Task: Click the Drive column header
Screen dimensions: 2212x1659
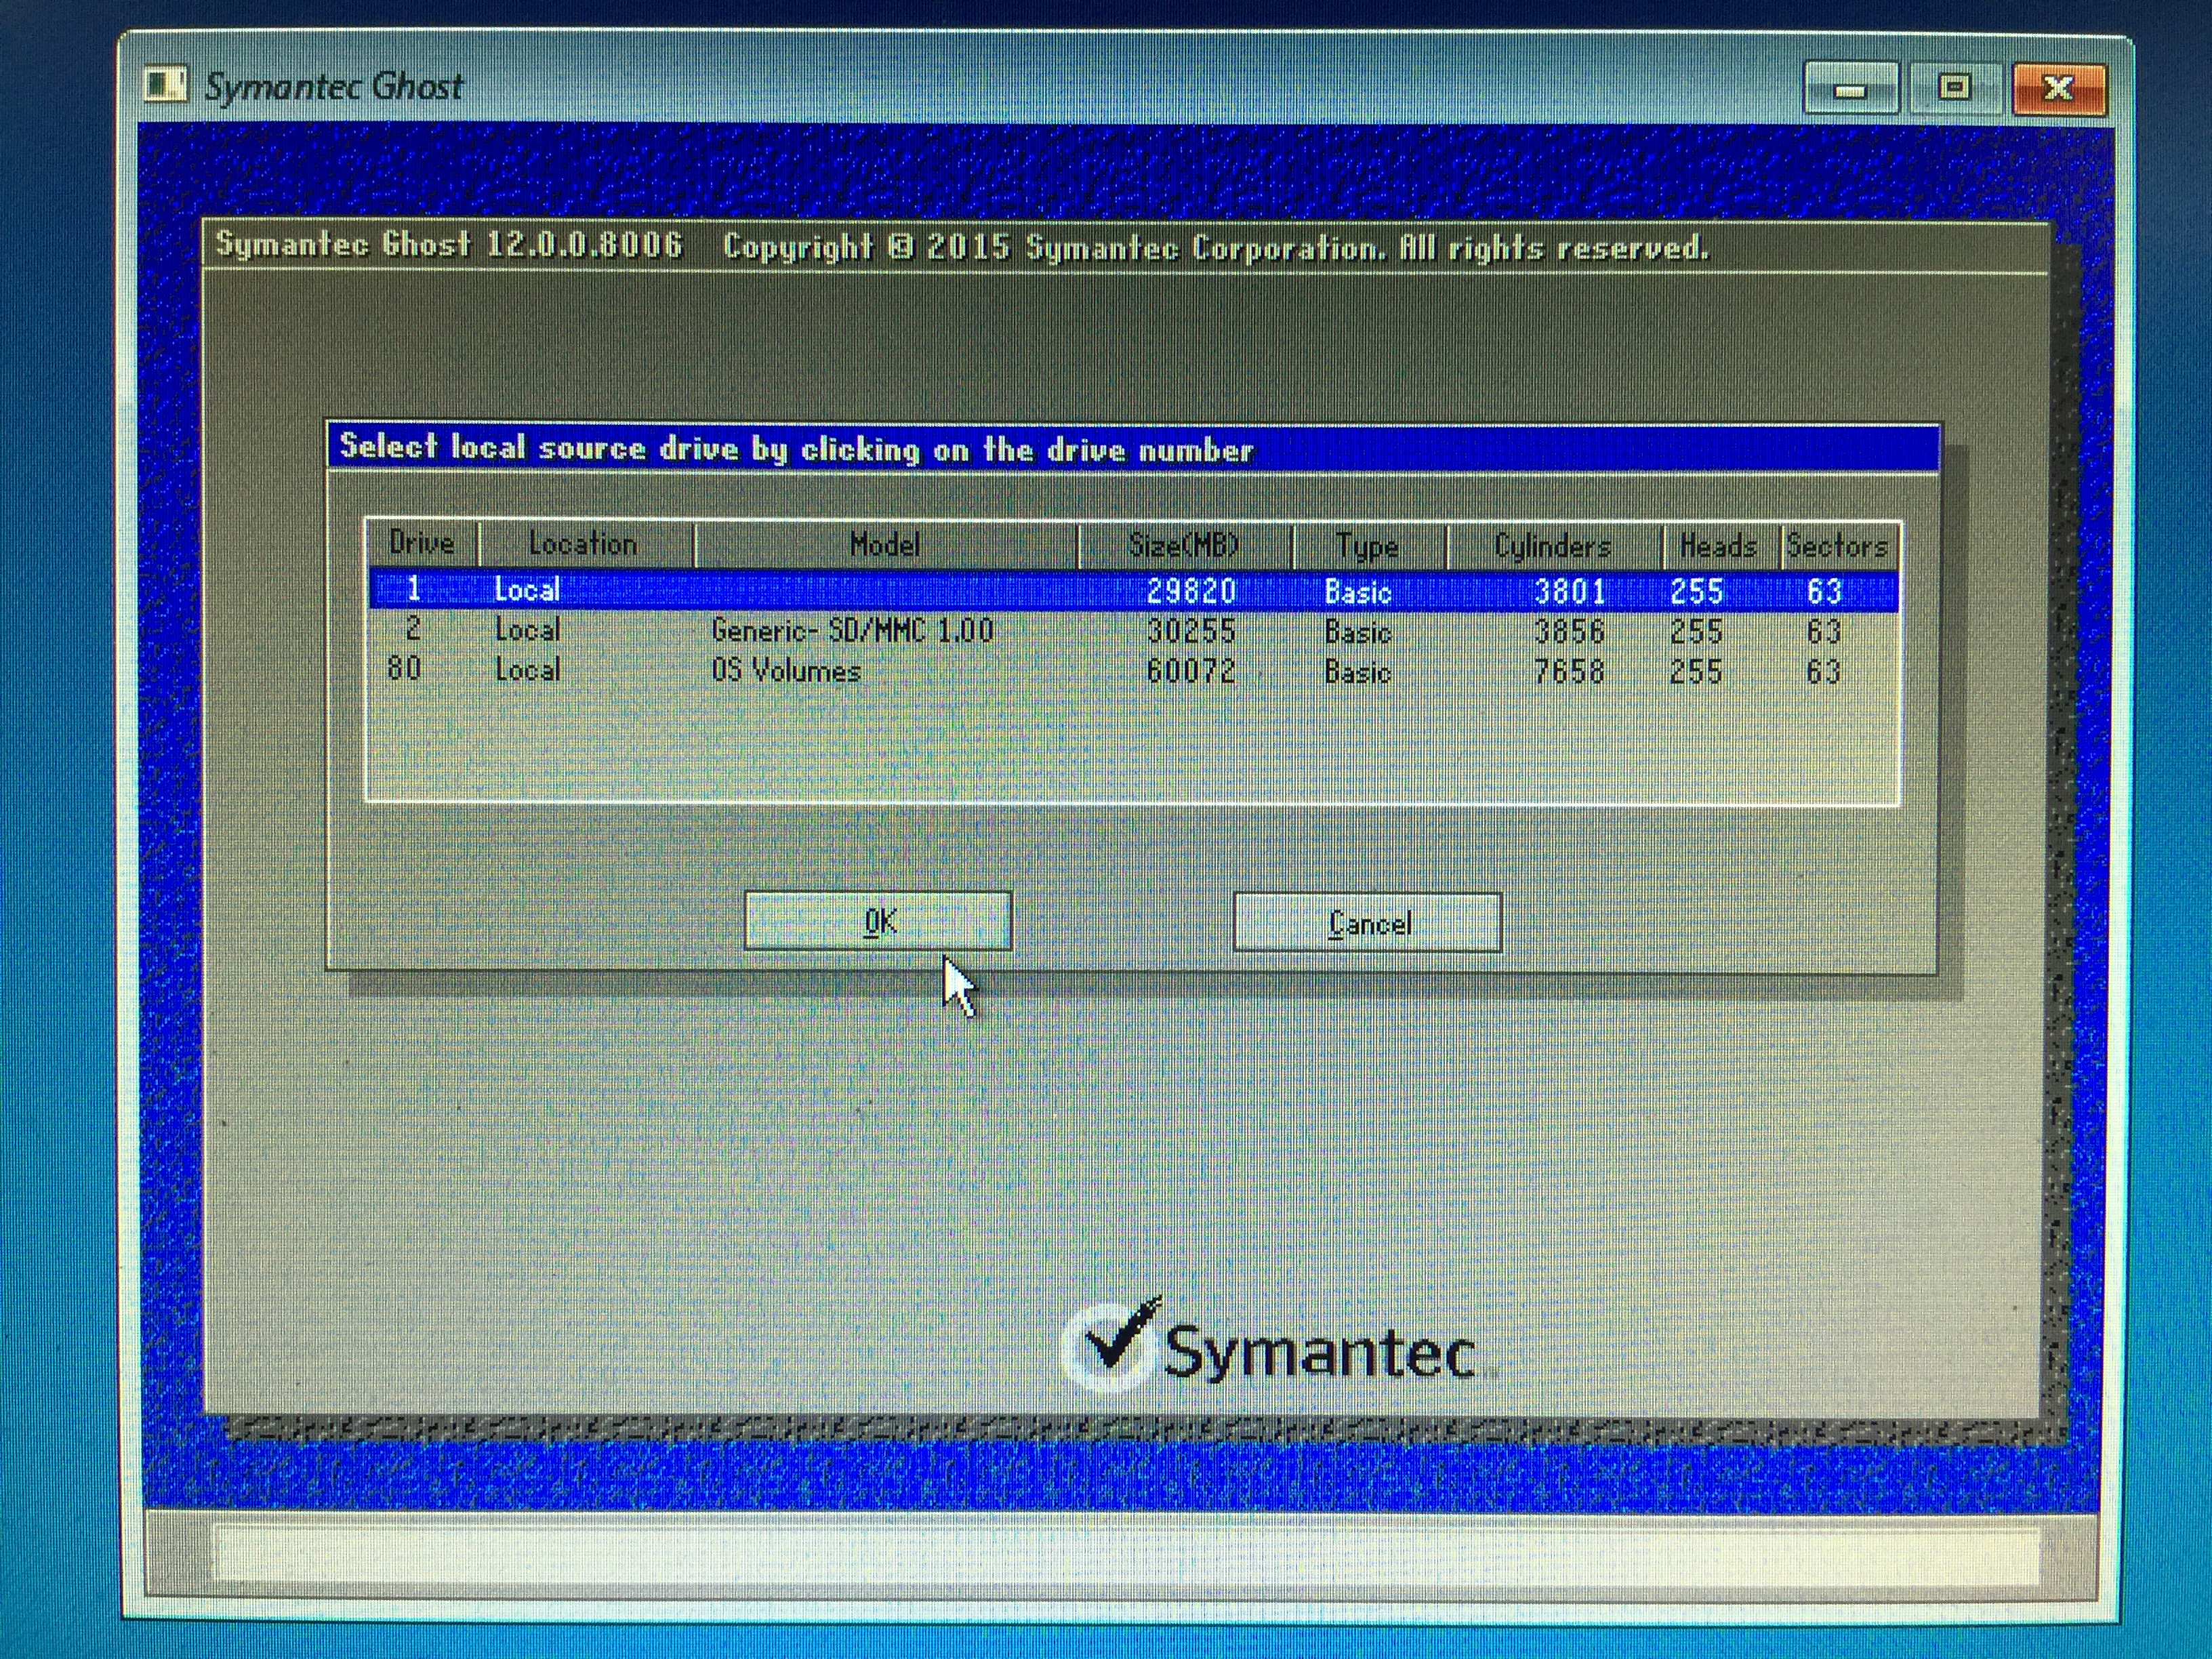Action: tap(421, 543)
